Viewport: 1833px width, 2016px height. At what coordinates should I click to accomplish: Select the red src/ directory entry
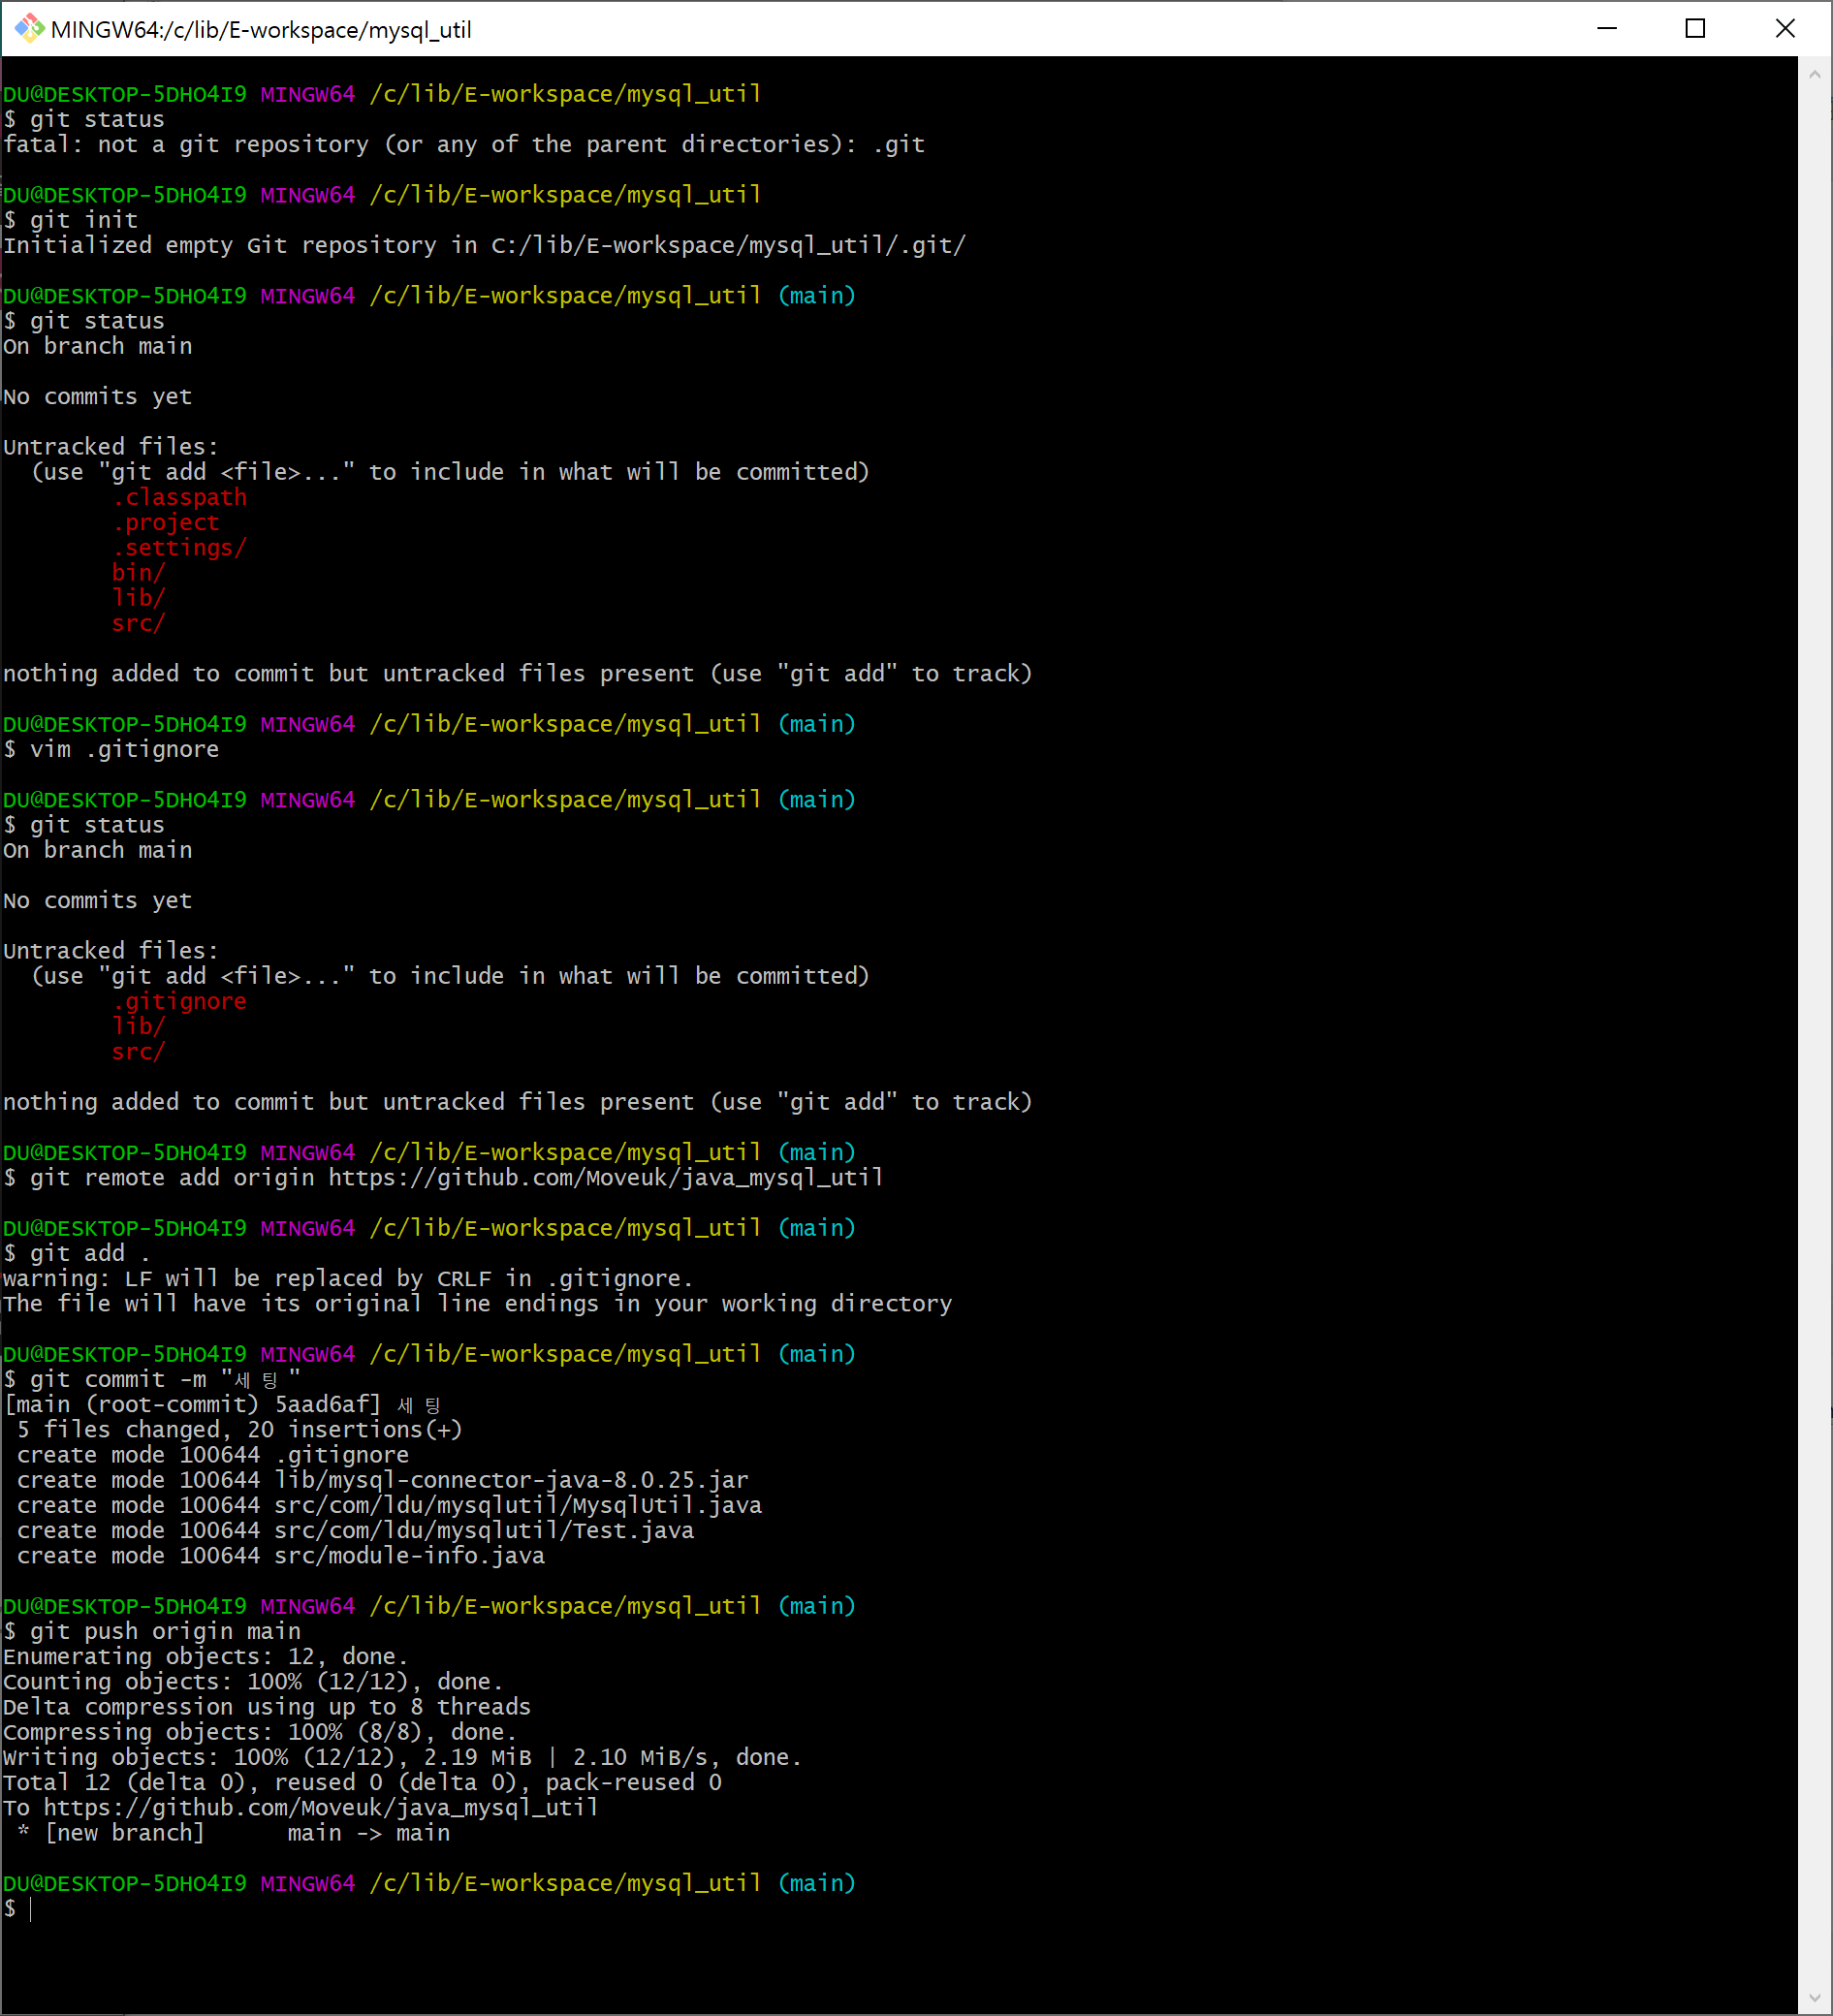click(x=138, y=622)
